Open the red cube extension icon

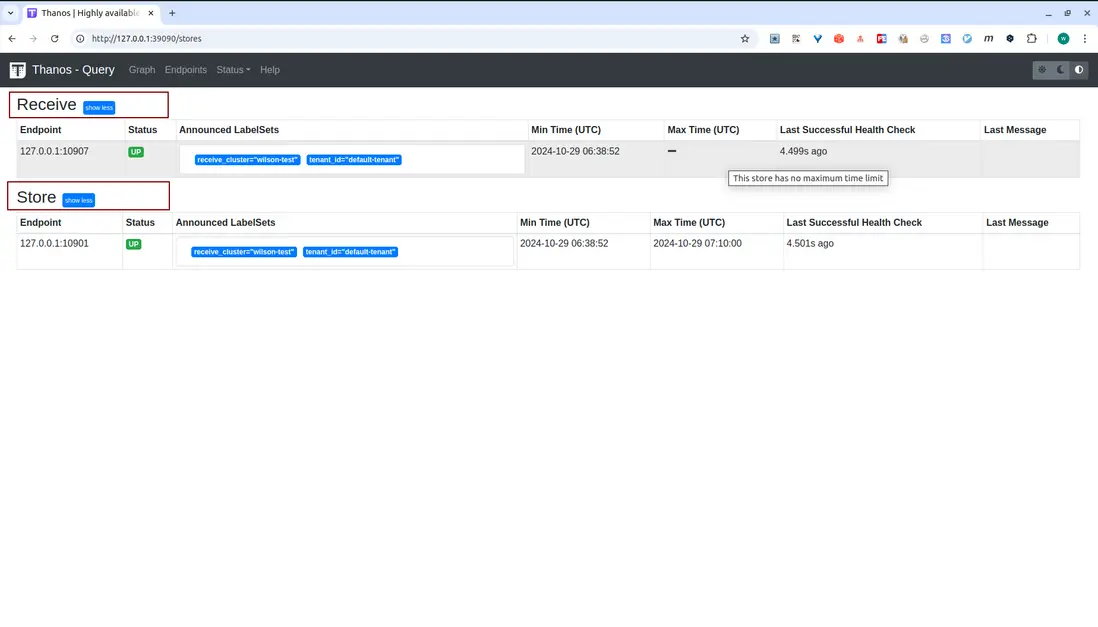point(839,39)
